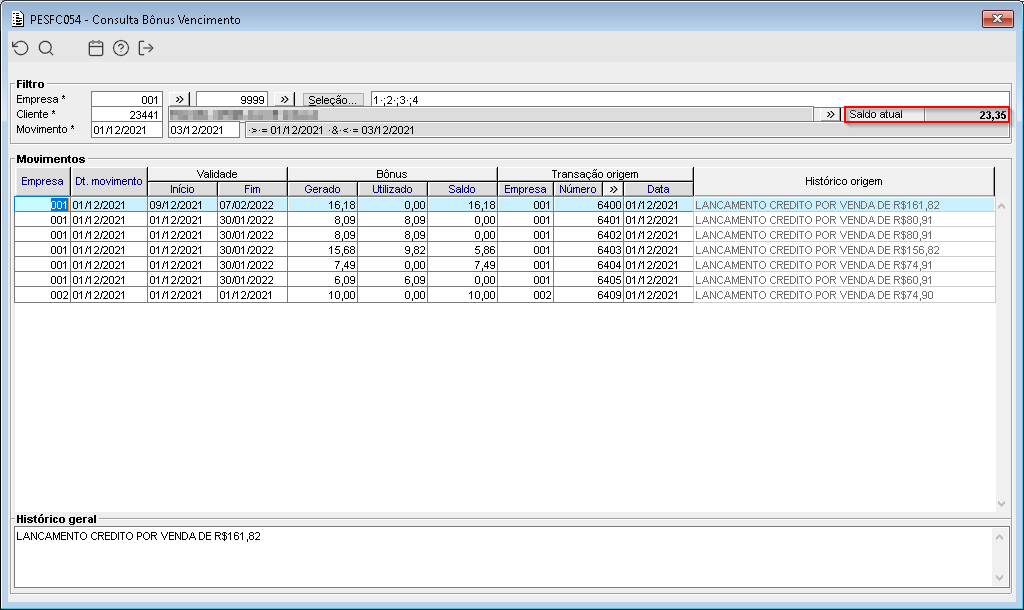Image resolution: width=1024 pixels, height=610 pixels.
Task: Click the Movimento end date 03/12/2021
Action: 204,129
